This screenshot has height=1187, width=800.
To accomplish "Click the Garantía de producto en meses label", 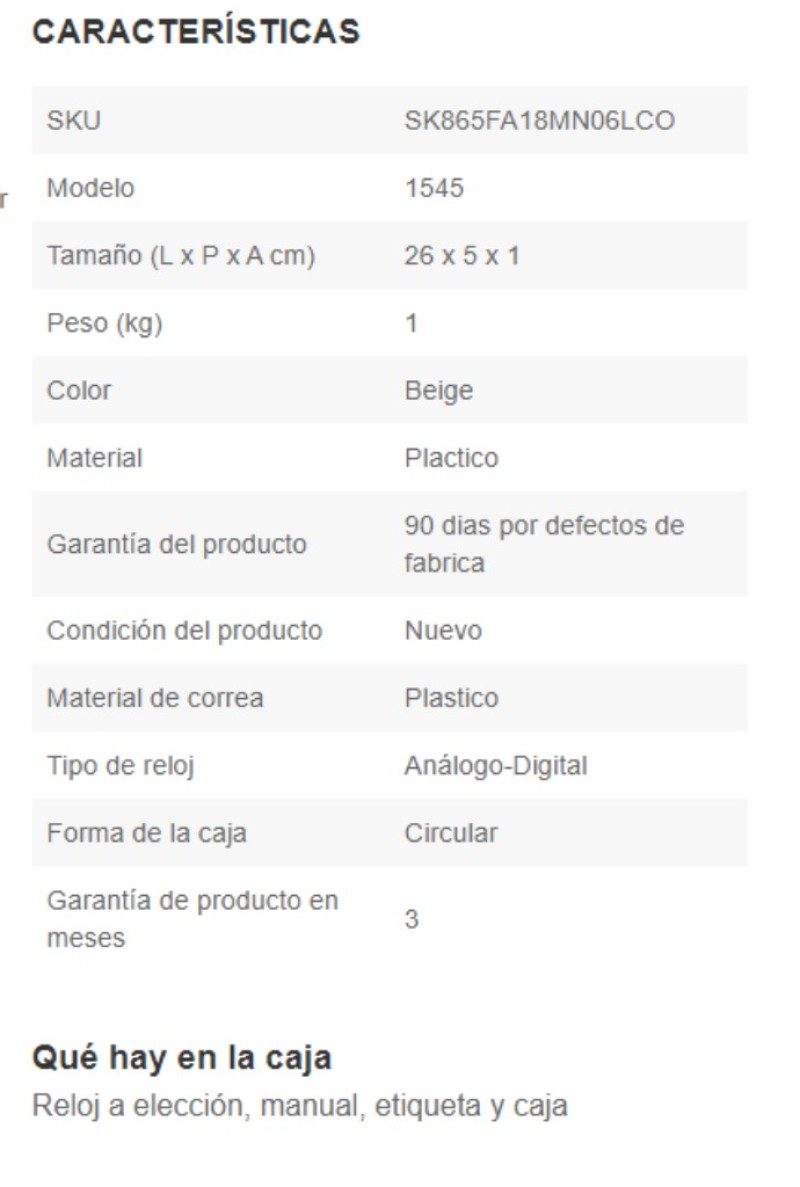I will tap(192, 919).
